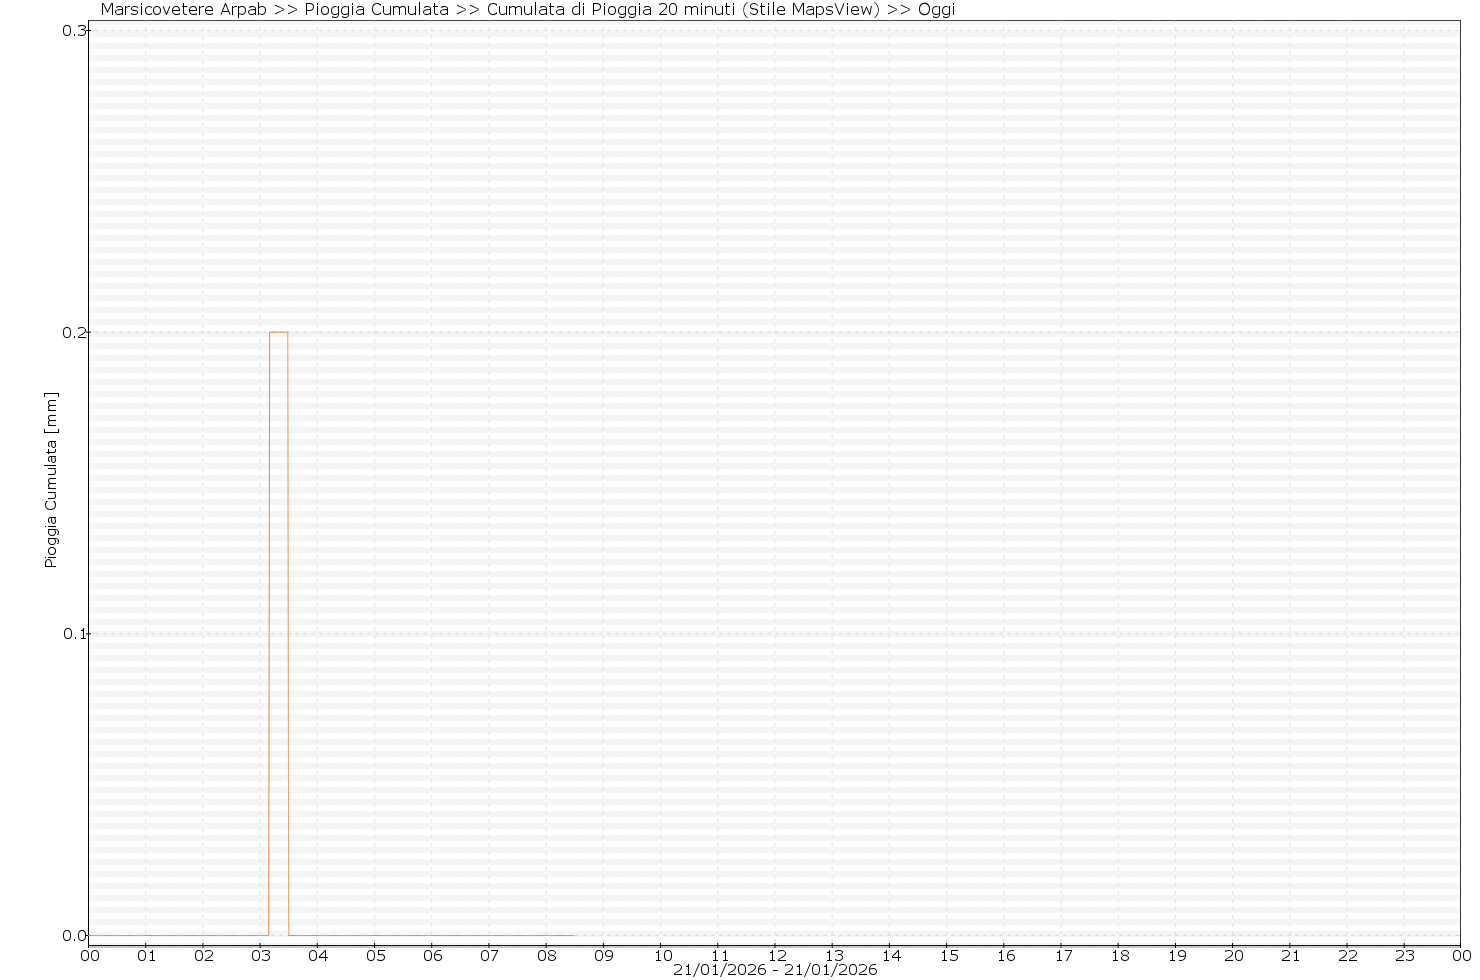Click the 18 hour tick label
Screen dimensions: 1480x980
click(1119, 955)
